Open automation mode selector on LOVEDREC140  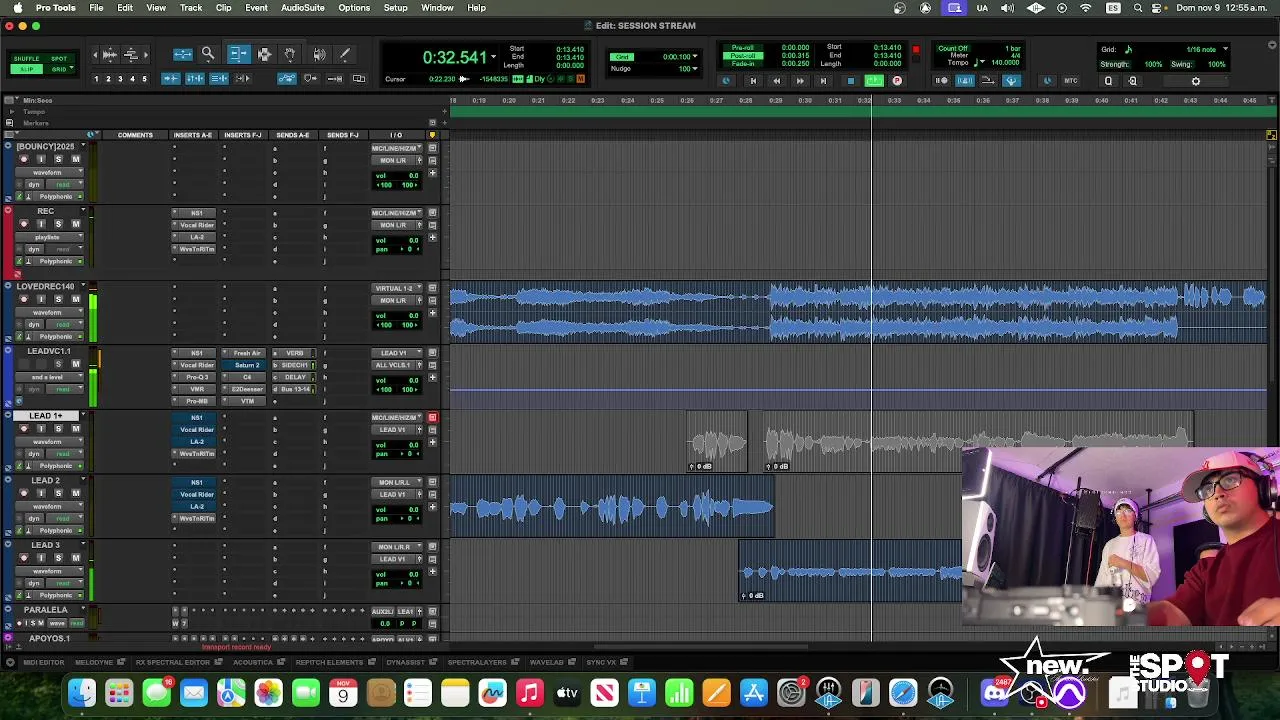point(65,324)
